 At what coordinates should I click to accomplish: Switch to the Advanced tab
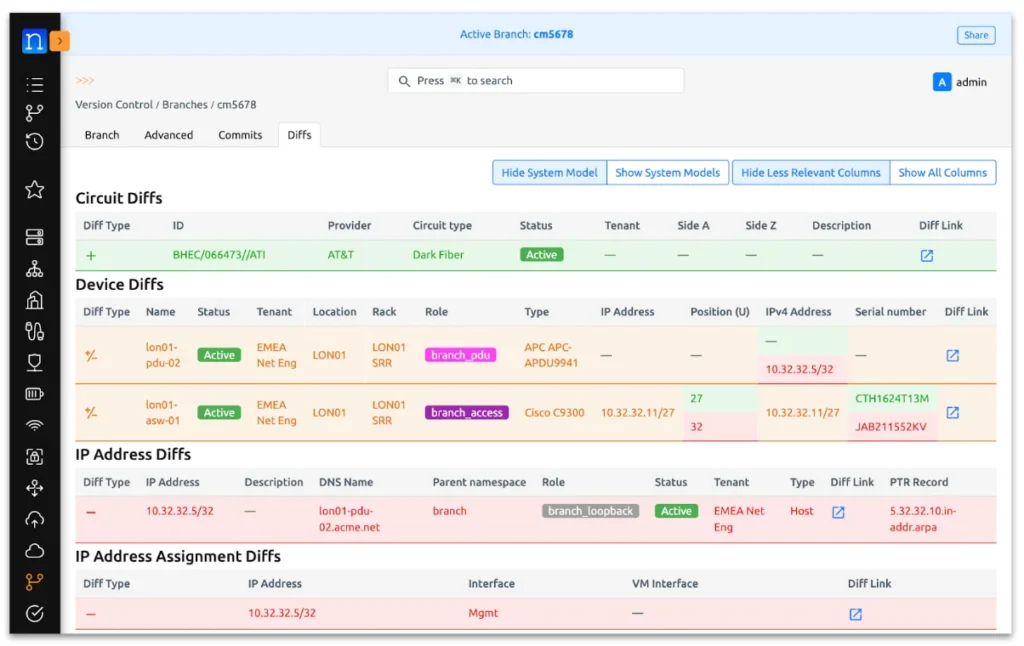[x=168, y=135]
